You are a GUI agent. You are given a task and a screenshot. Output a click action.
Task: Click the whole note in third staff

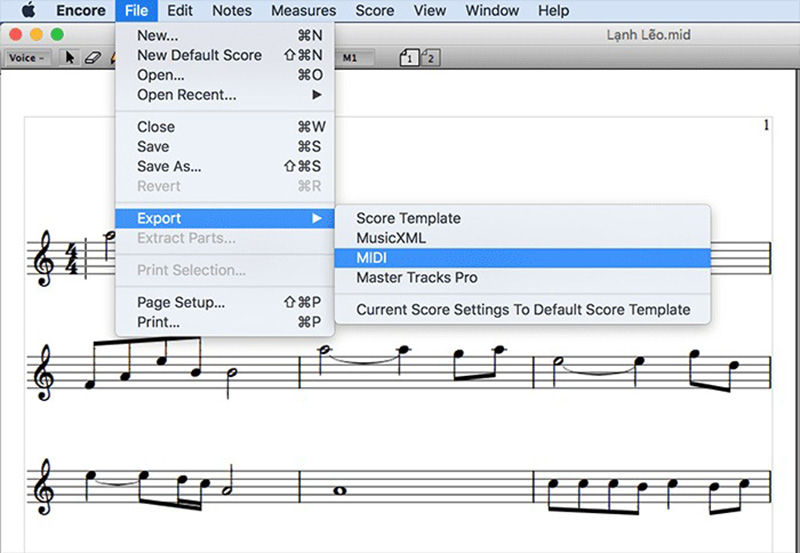[x=340, y=491]
